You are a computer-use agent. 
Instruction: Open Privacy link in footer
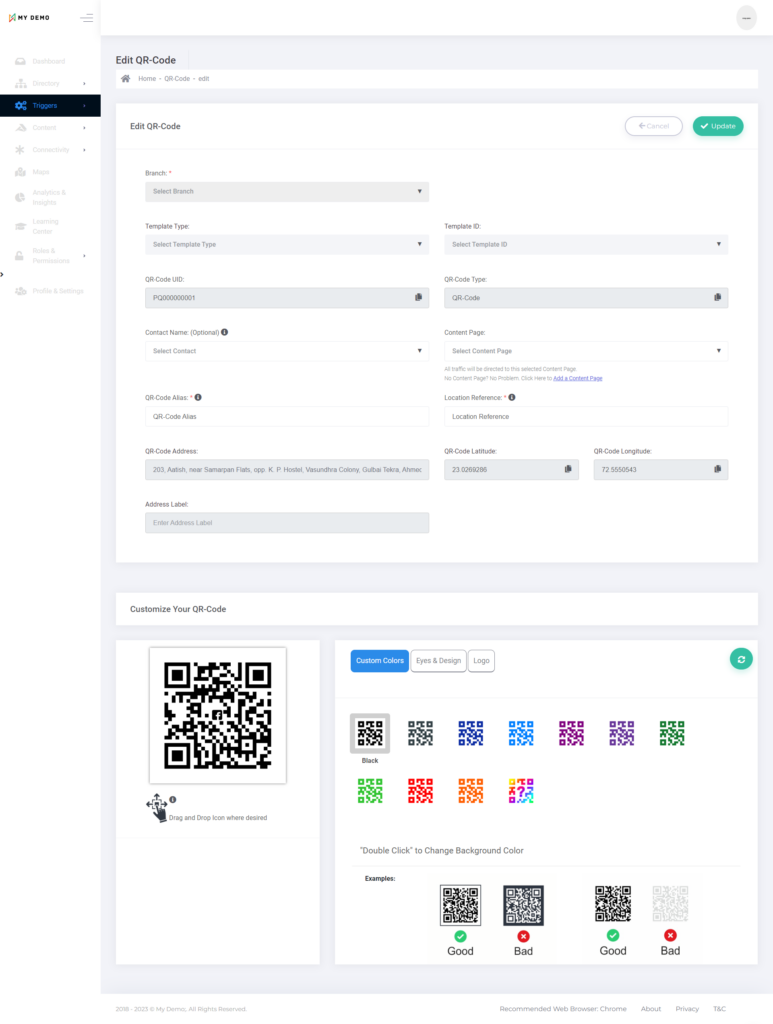point(687,1008)
